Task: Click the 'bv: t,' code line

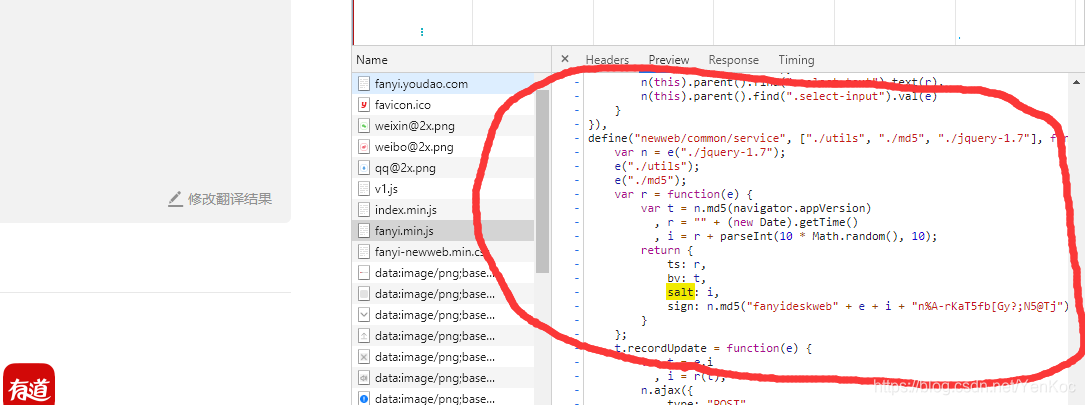Action: pos(686,278)
